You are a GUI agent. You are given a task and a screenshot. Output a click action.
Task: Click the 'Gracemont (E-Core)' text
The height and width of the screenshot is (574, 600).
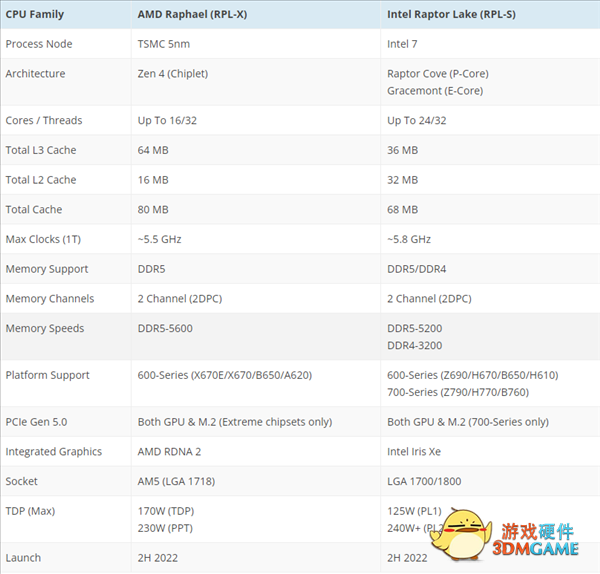[x=435, y=91]
